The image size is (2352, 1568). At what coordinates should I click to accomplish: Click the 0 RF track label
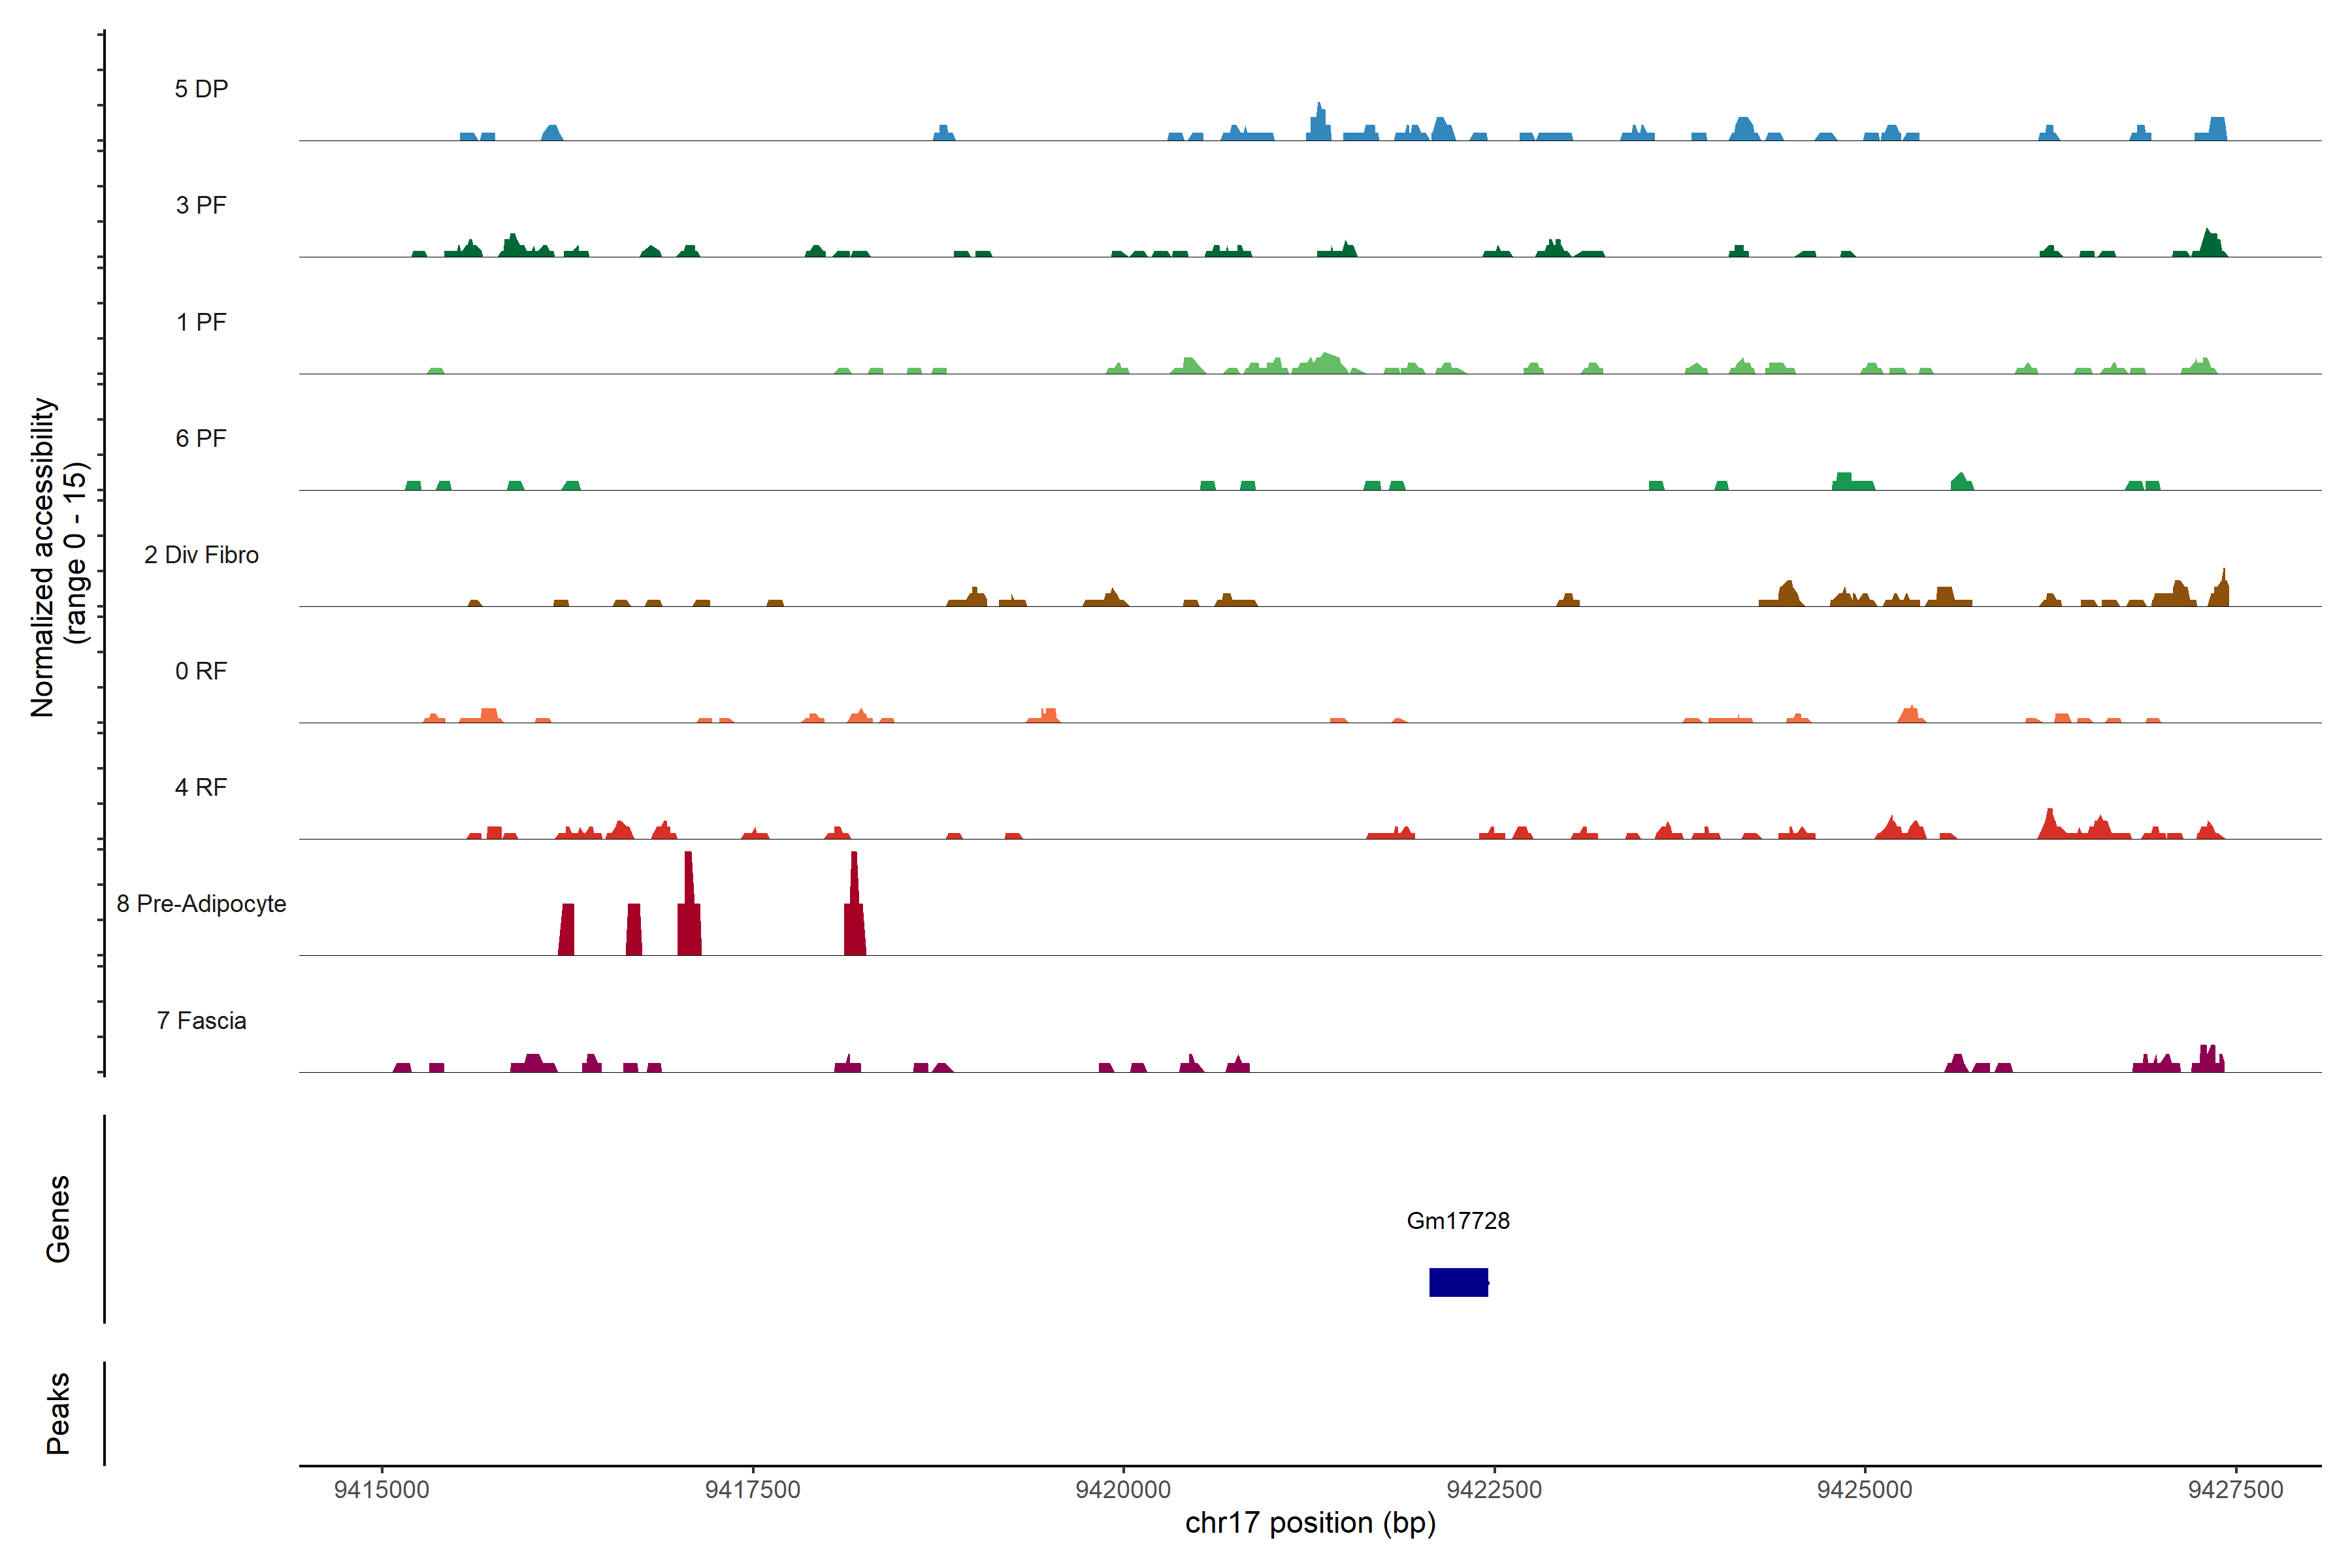[201, 671]
